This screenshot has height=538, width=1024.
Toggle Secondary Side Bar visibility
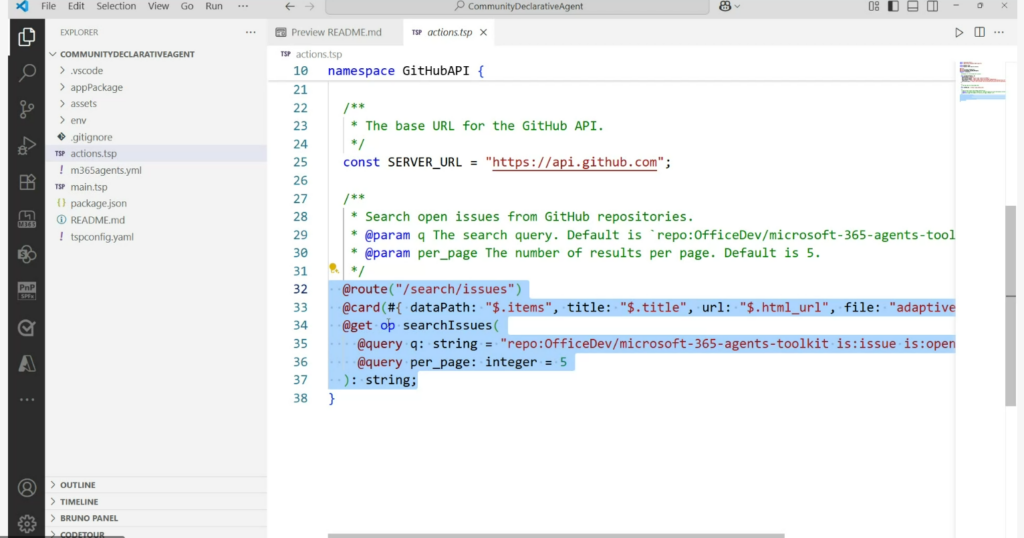click(x=933, y=7)
